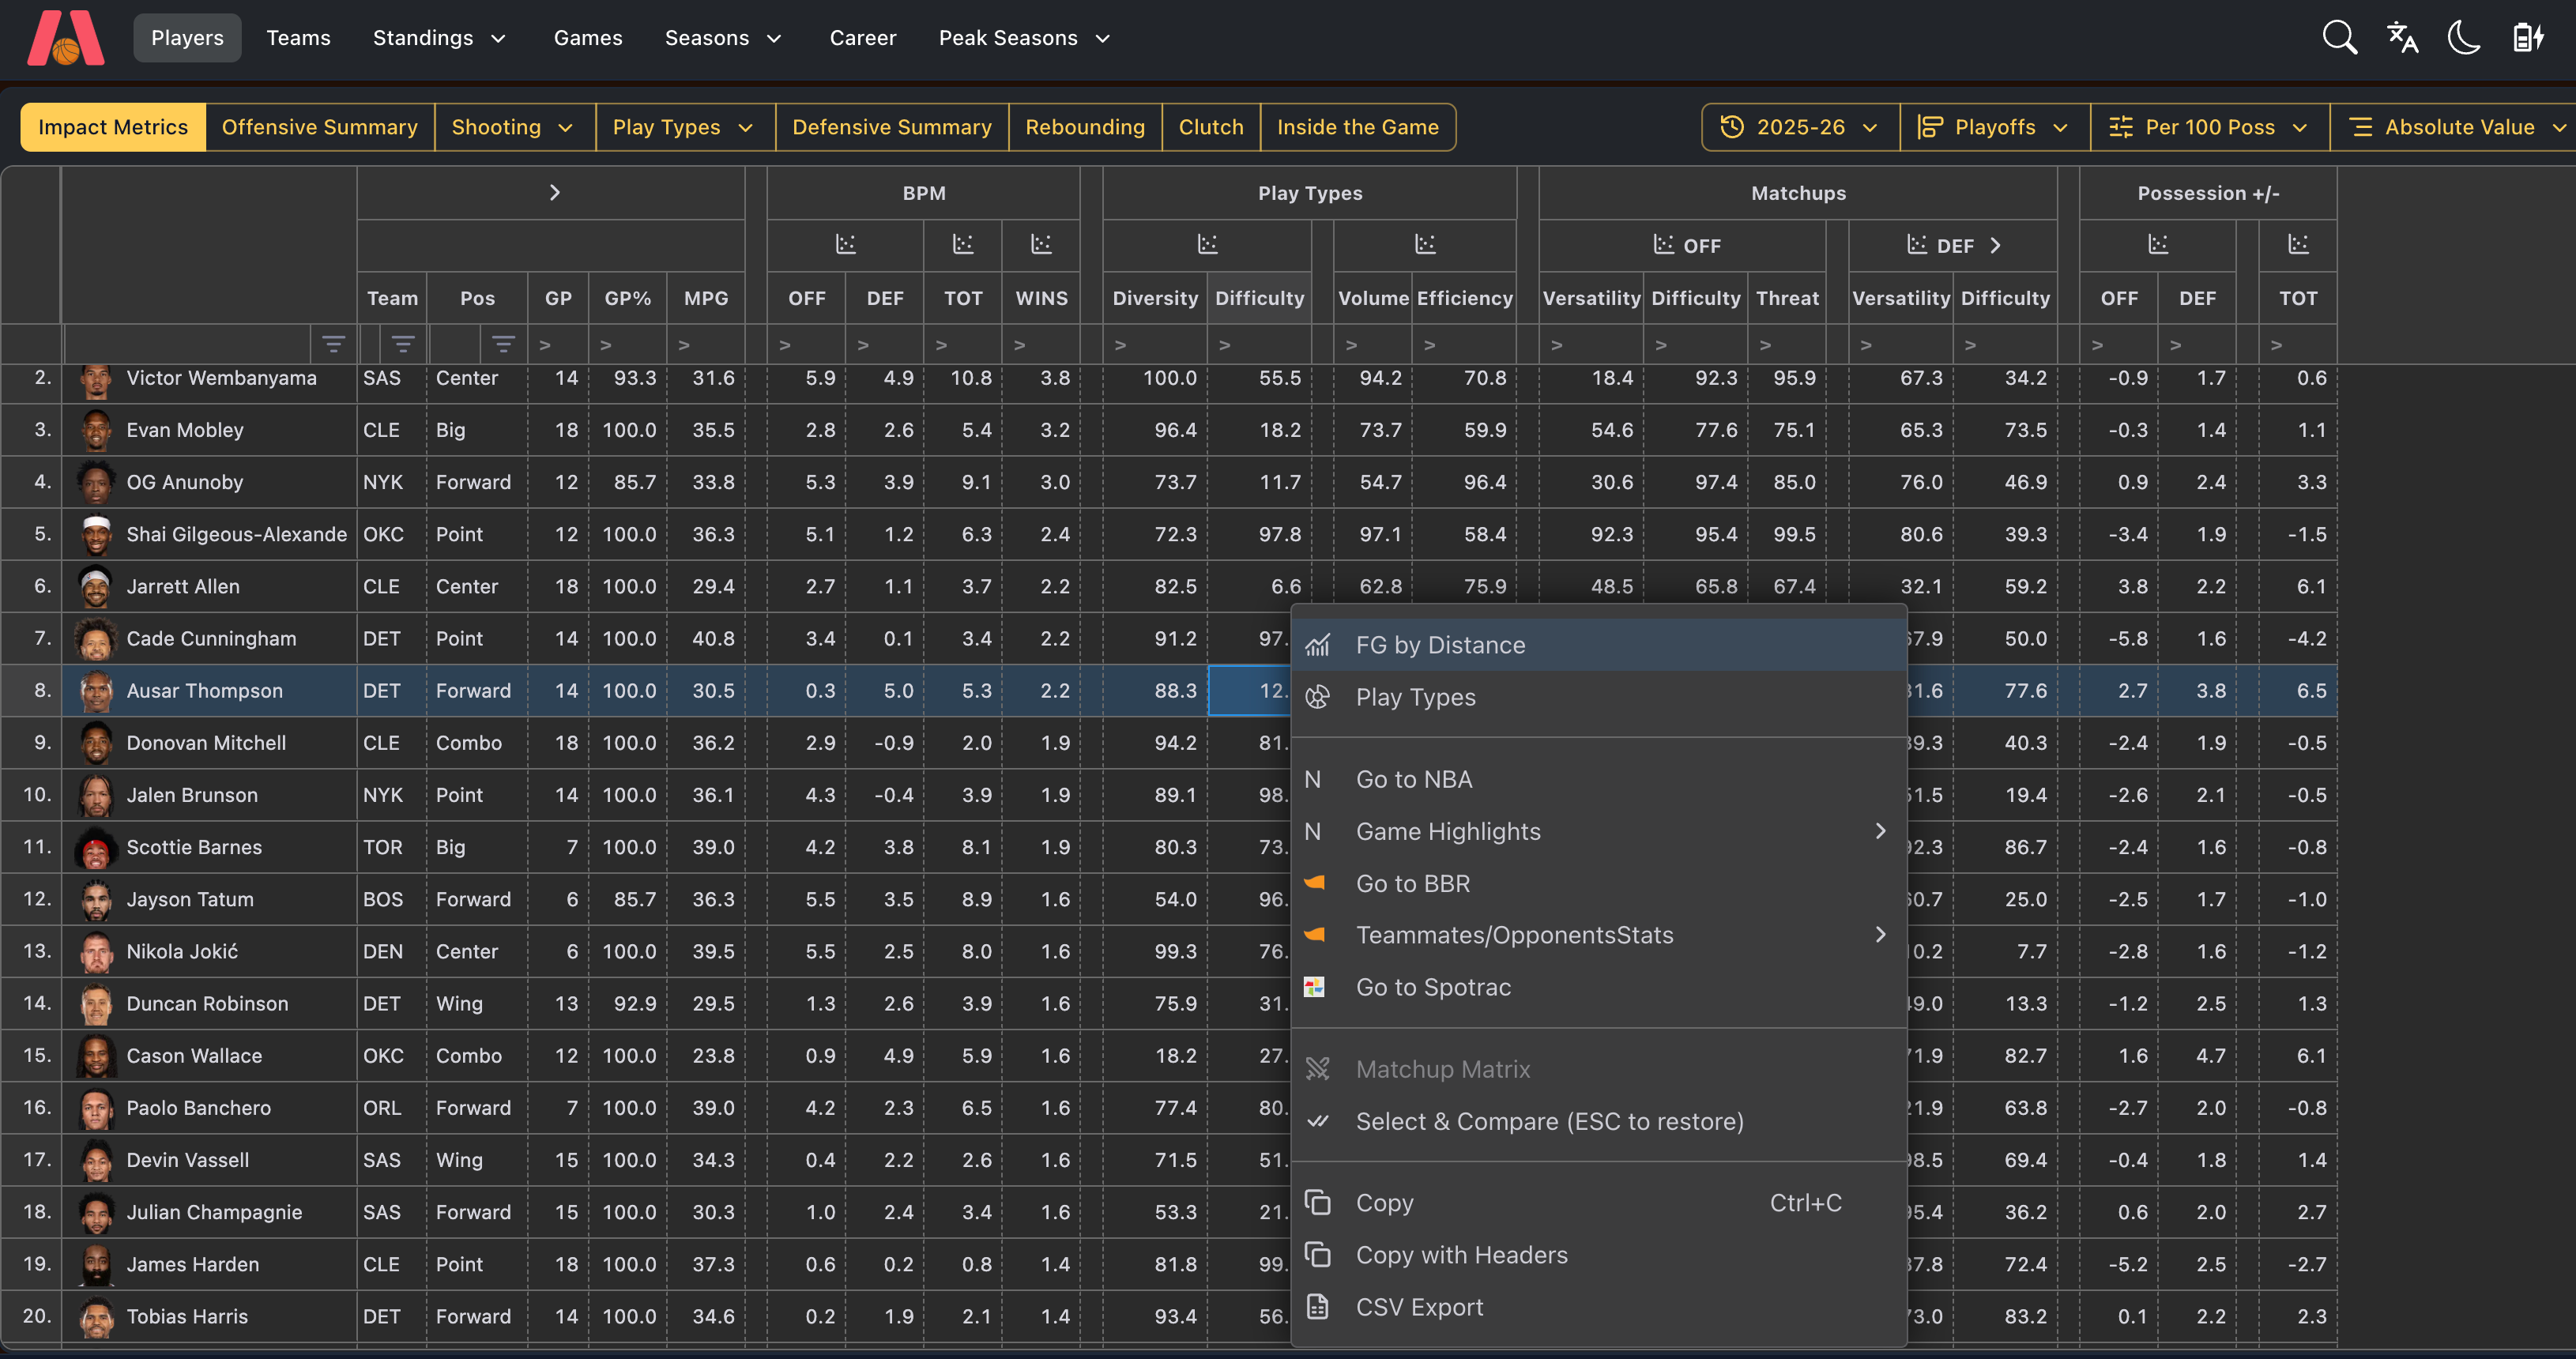Open Pos column filter icon

[503, 344]
